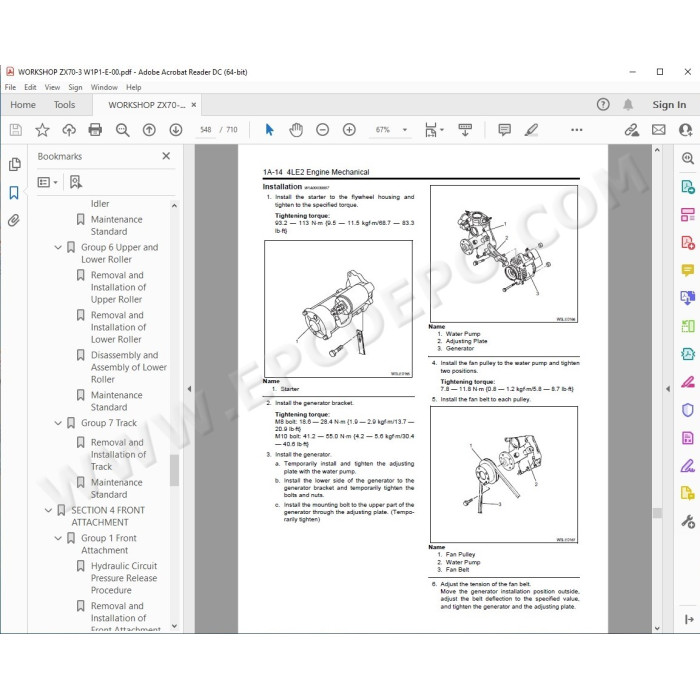Switch to the Home tab
700x700 pixels.
[23, 105]
